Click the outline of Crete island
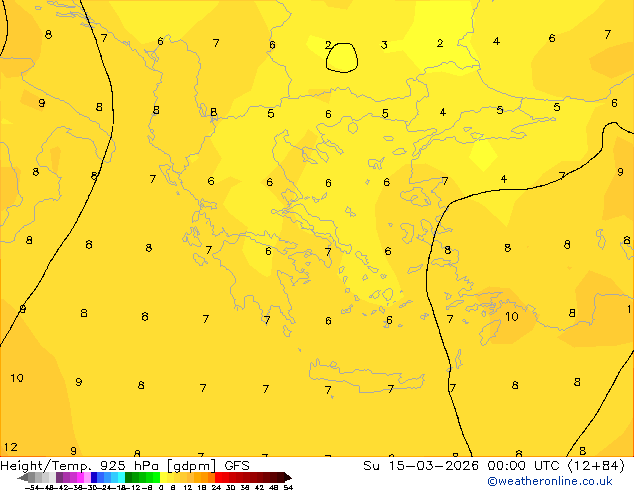The image size is (634, 490). (366, 375)
